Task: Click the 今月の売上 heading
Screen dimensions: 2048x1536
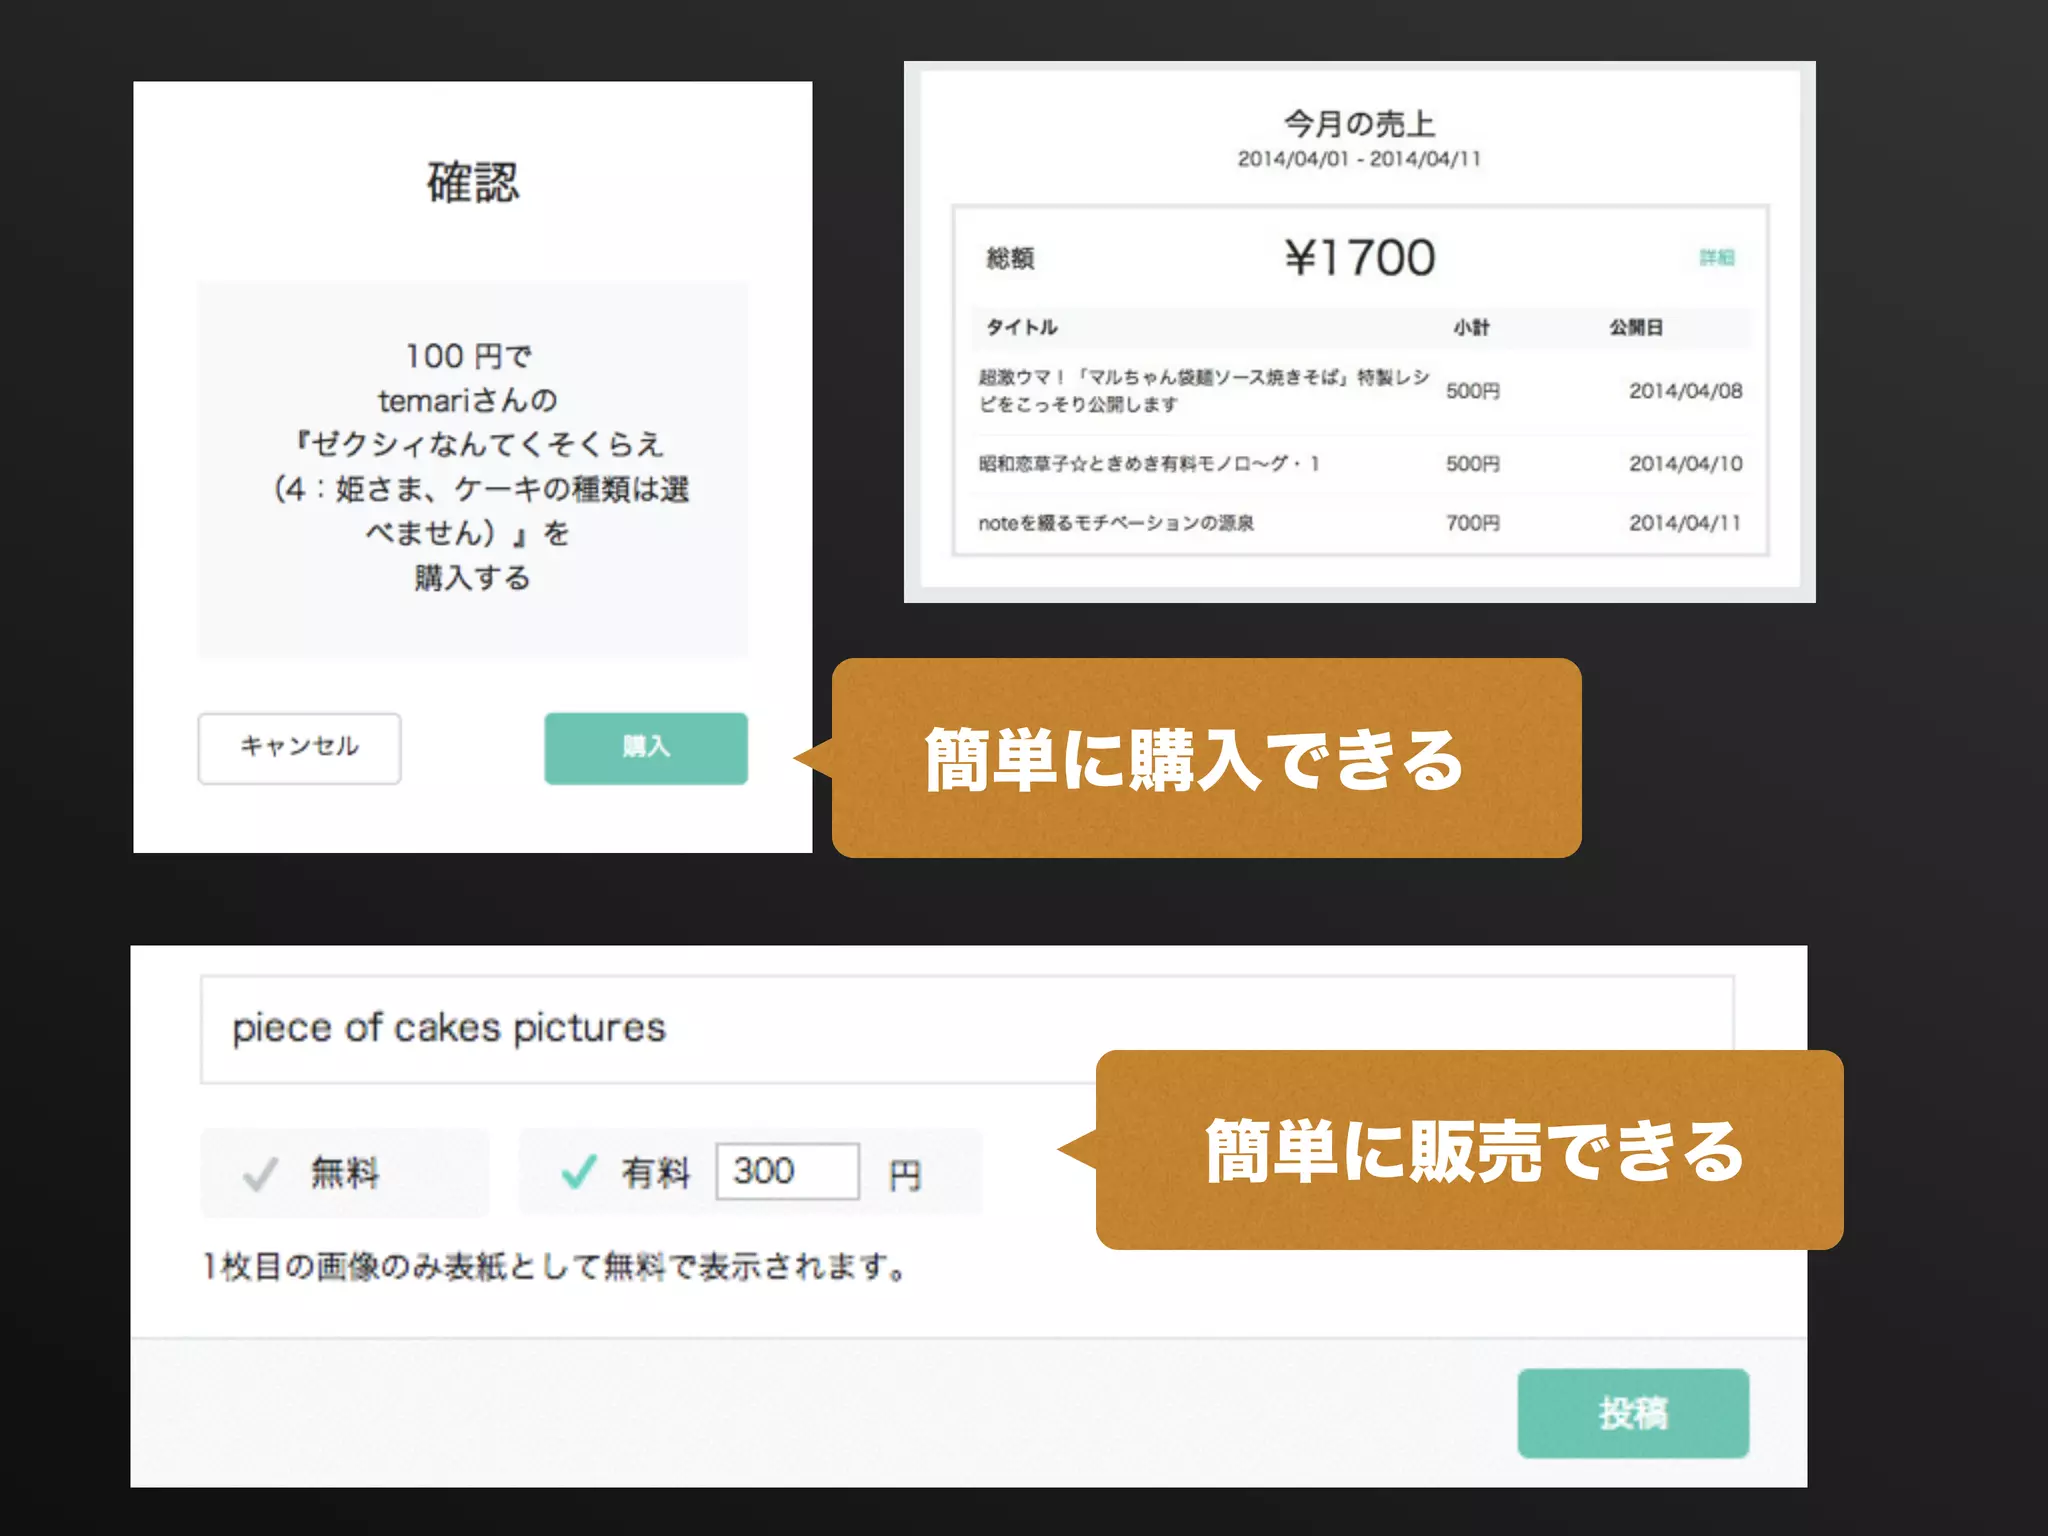Action: (1359, 124)
